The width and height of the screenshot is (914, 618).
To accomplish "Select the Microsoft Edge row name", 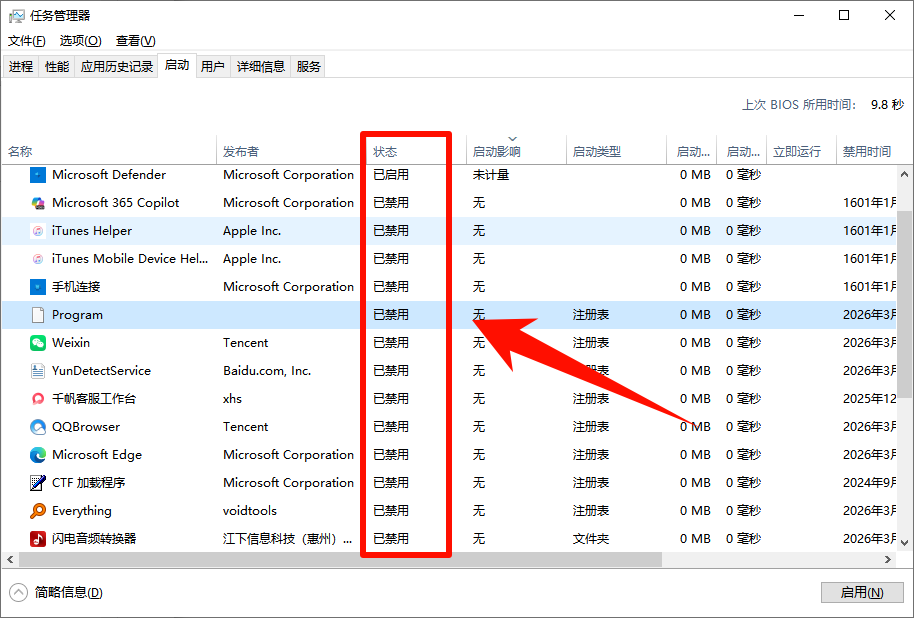I will 97,455.
